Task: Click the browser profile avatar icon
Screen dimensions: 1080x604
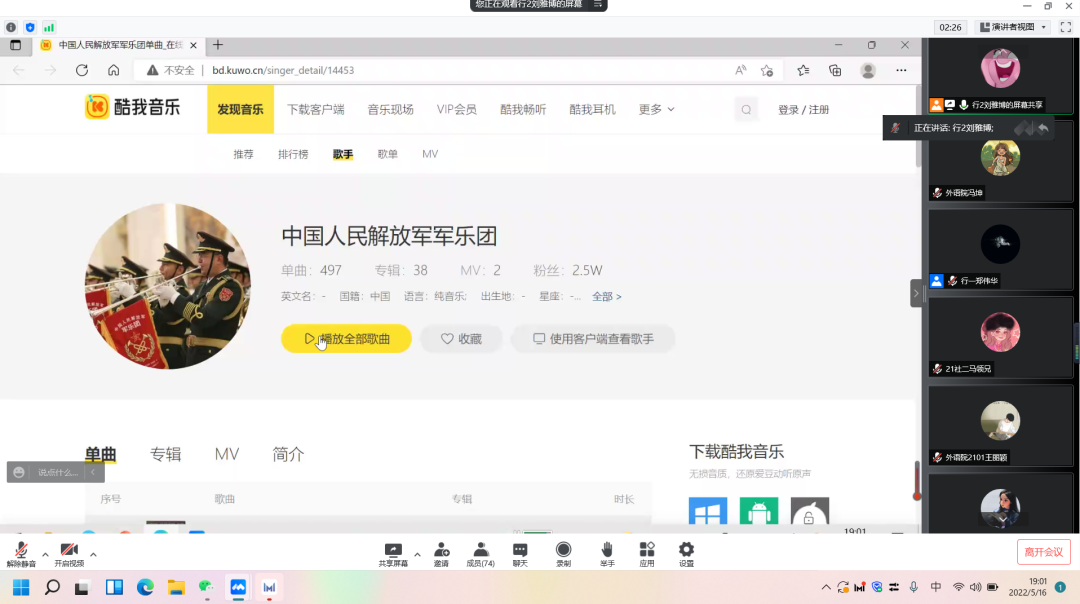Action: [x=868, y=70]
